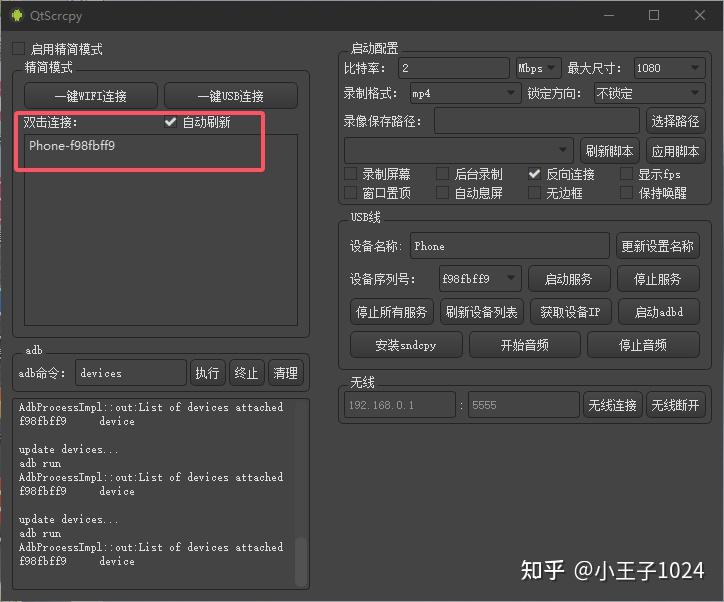The width and height of the screenshot is (724, 602).
Task: Click the 清理 log button
Action: tap(285, 373)
